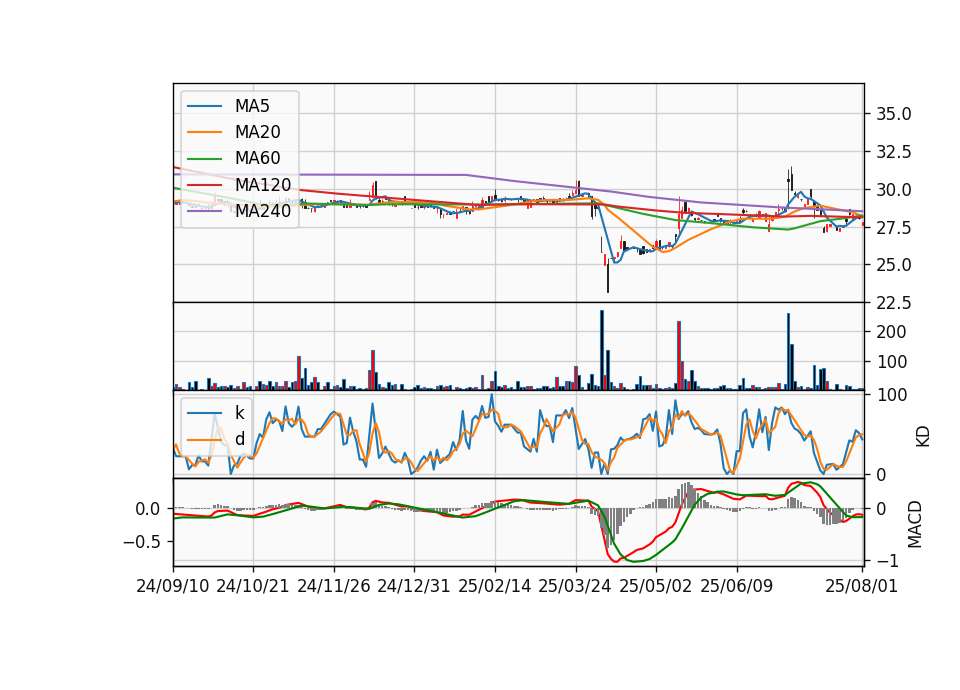The height and width of the screenshot is (690, 960).
Task: Click the 24/11/26 date axis label
Action: coord(334,586)
